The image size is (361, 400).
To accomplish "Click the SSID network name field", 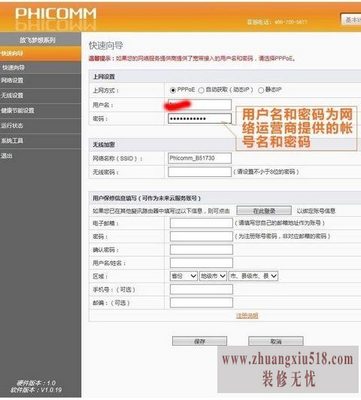I will tap(200, 158).
